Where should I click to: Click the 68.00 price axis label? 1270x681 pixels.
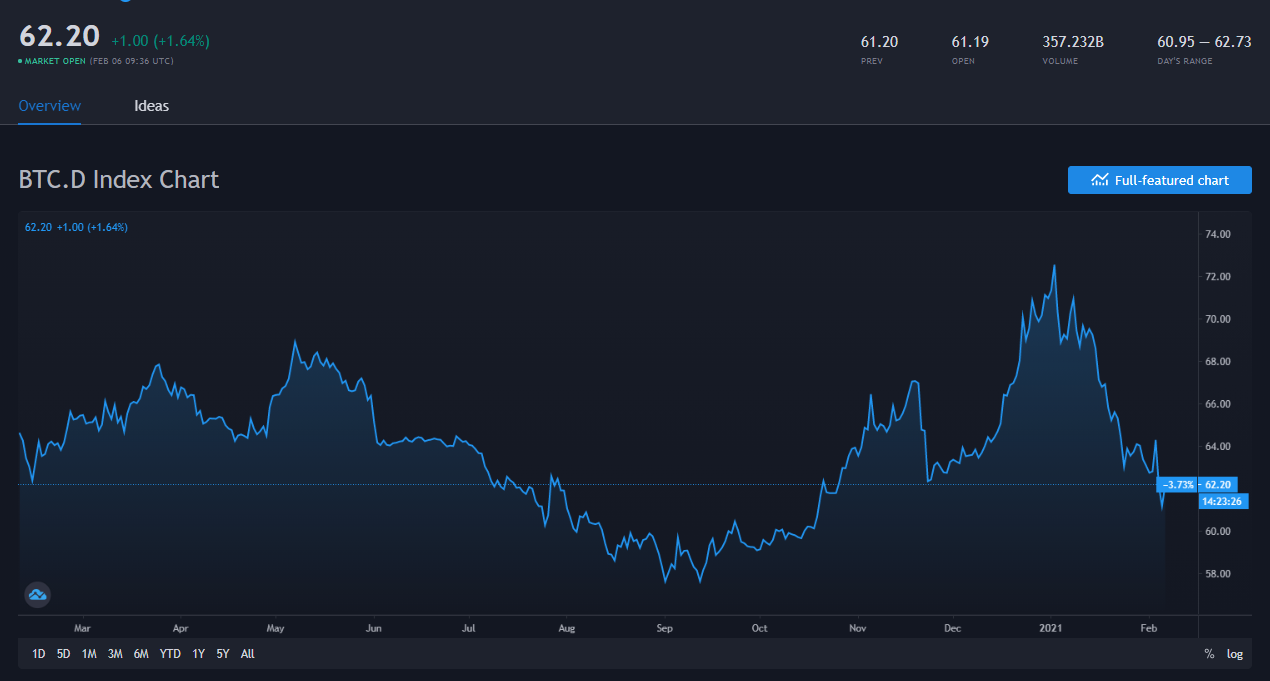click(x=1218, y=361)
